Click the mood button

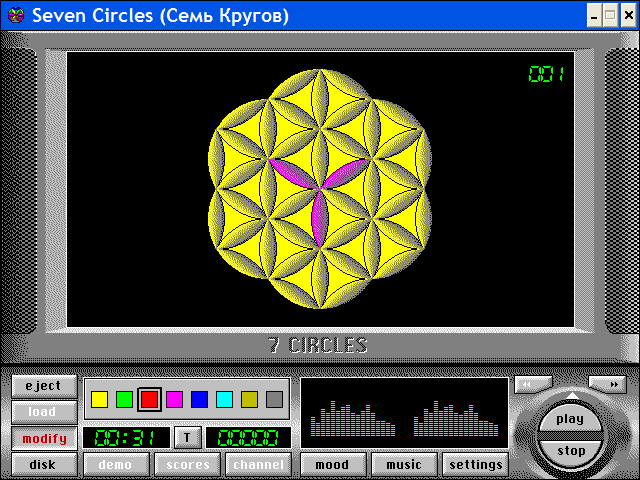(x=333, y=465)
